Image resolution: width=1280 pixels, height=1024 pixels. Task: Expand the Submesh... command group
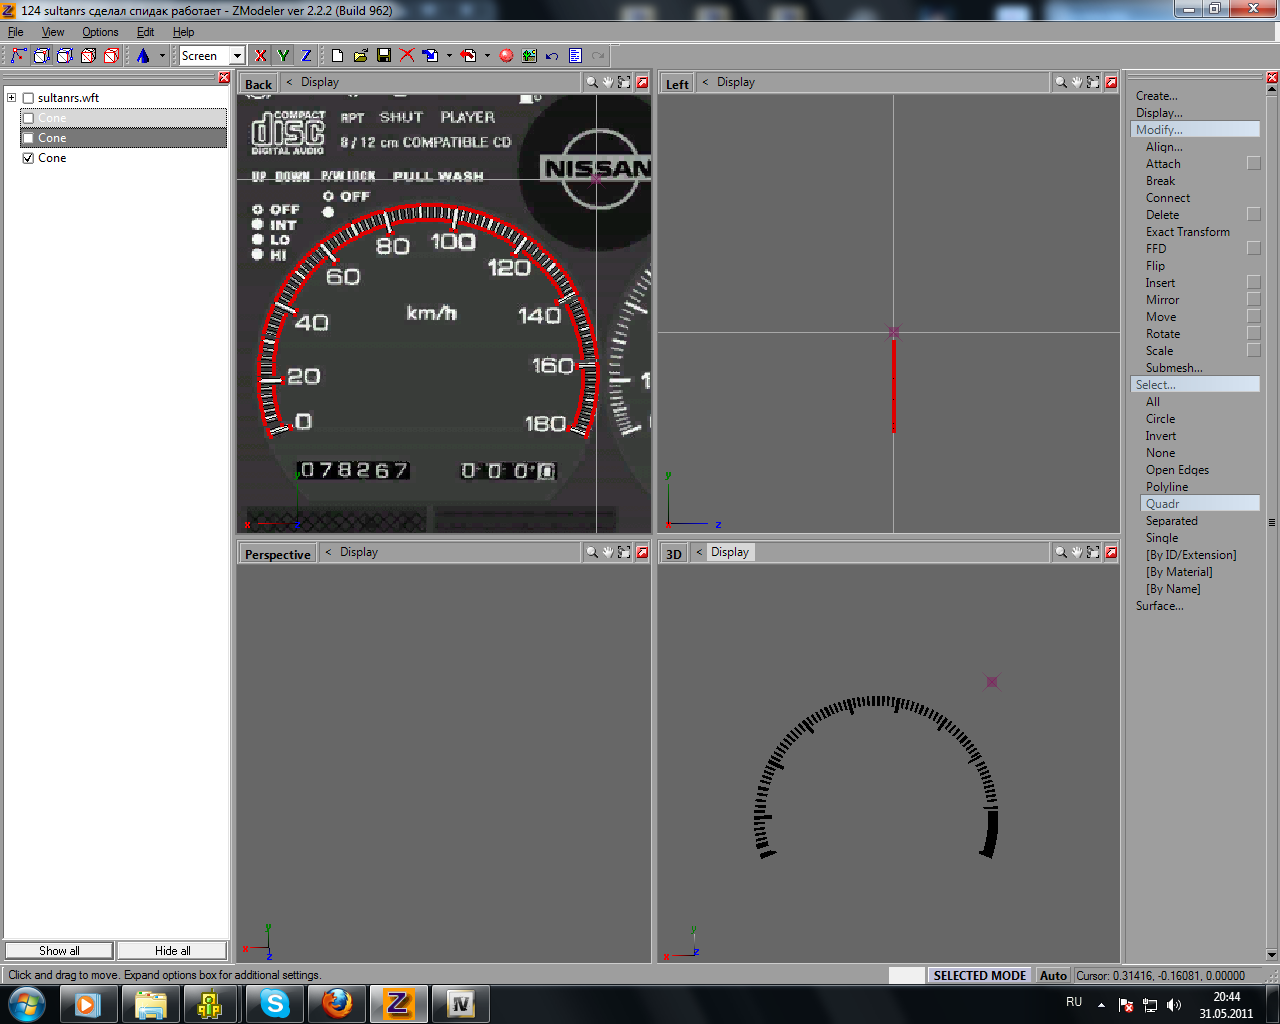pyautogui.click(x=1174, y=368)
